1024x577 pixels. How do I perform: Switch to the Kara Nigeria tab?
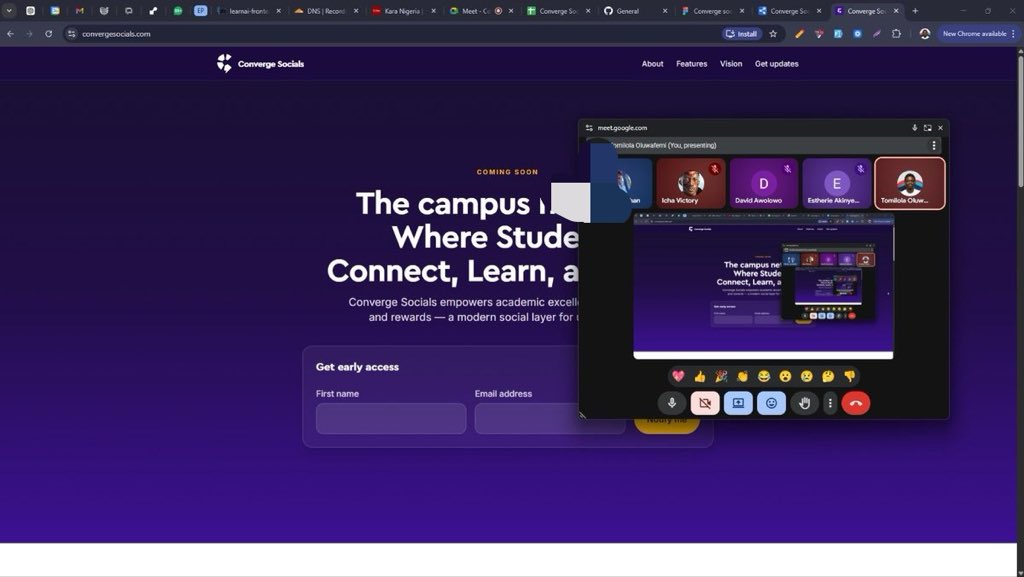pos(403,11)
